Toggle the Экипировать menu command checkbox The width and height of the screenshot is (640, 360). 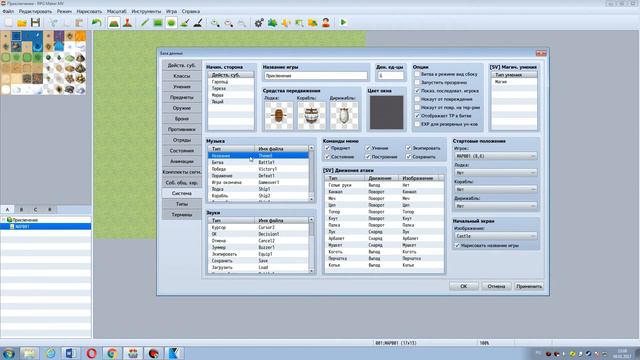[x=409, y=148]
